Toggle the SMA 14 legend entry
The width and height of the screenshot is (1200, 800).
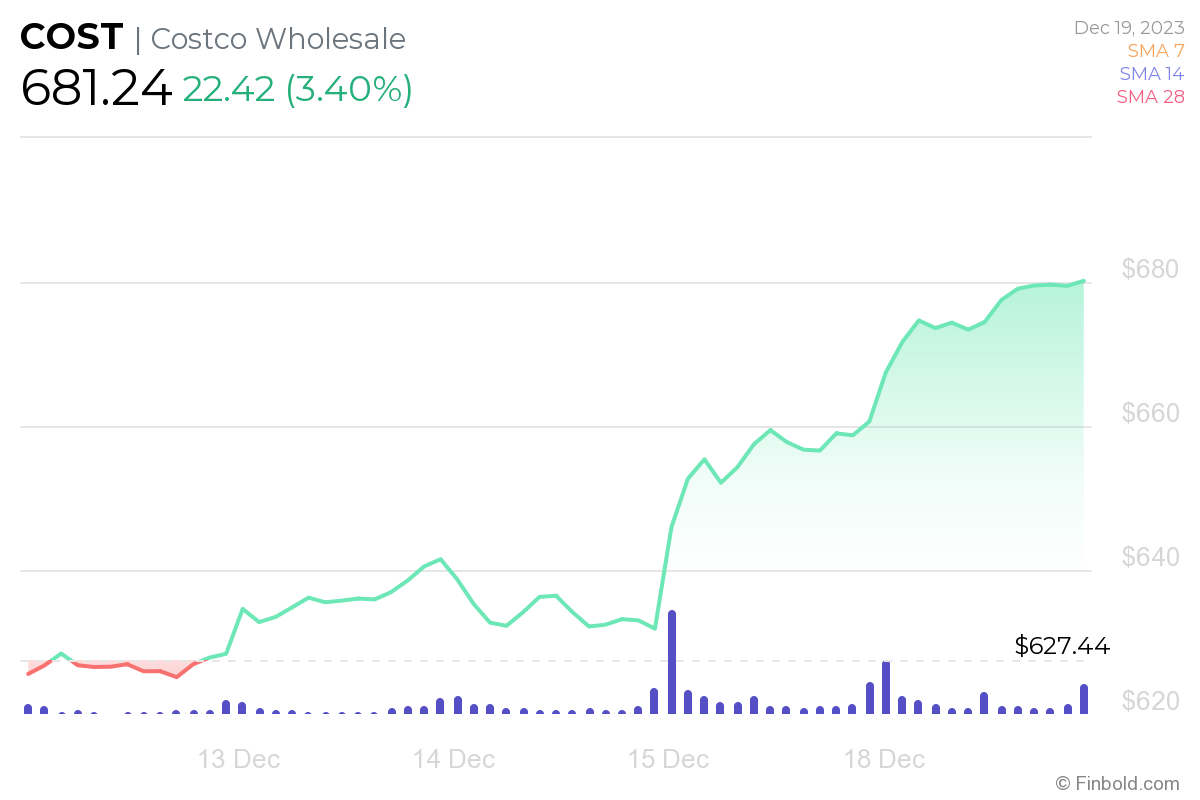click(1151, 73)
